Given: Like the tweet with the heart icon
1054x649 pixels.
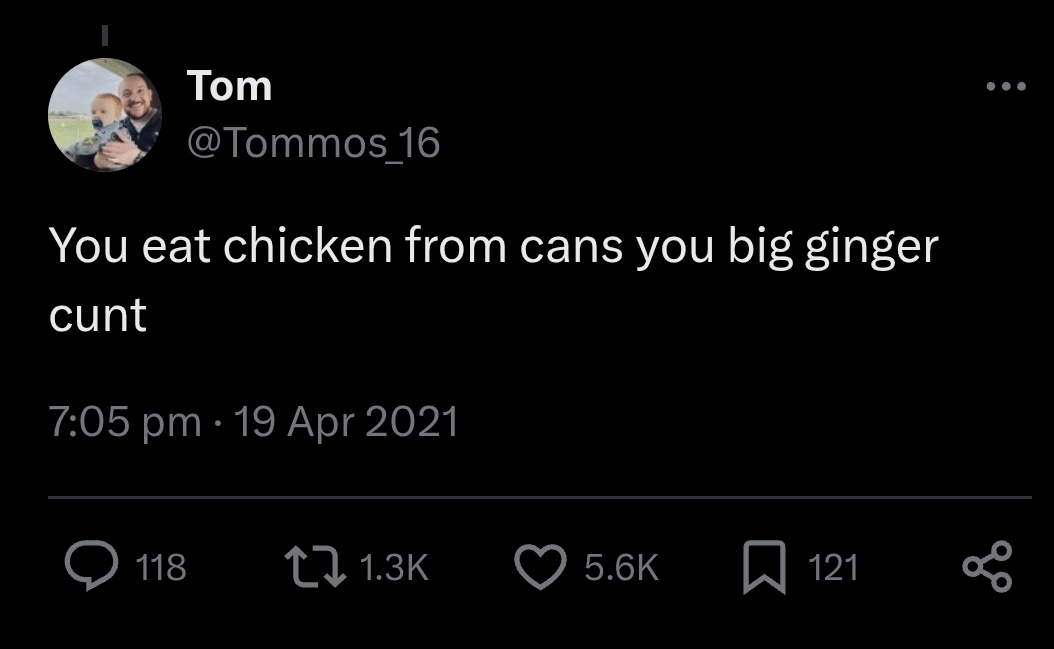Looking at the screenshot, I should (x=541, y=568).
